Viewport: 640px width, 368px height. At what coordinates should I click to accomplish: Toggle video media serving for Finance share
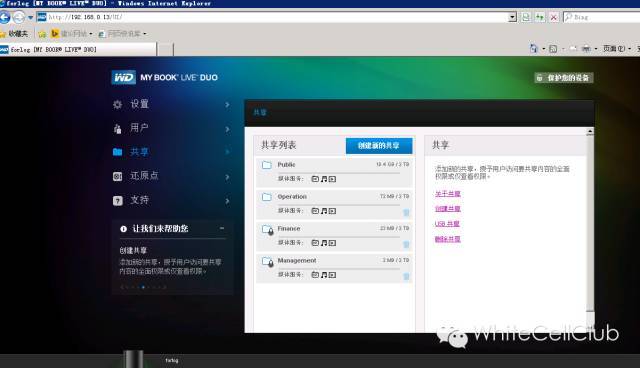[x=332, y=243]
